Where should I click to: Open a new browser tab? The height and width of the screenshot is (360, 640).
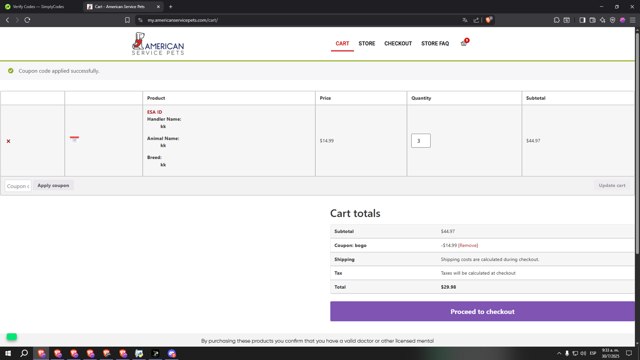(171, 7)
